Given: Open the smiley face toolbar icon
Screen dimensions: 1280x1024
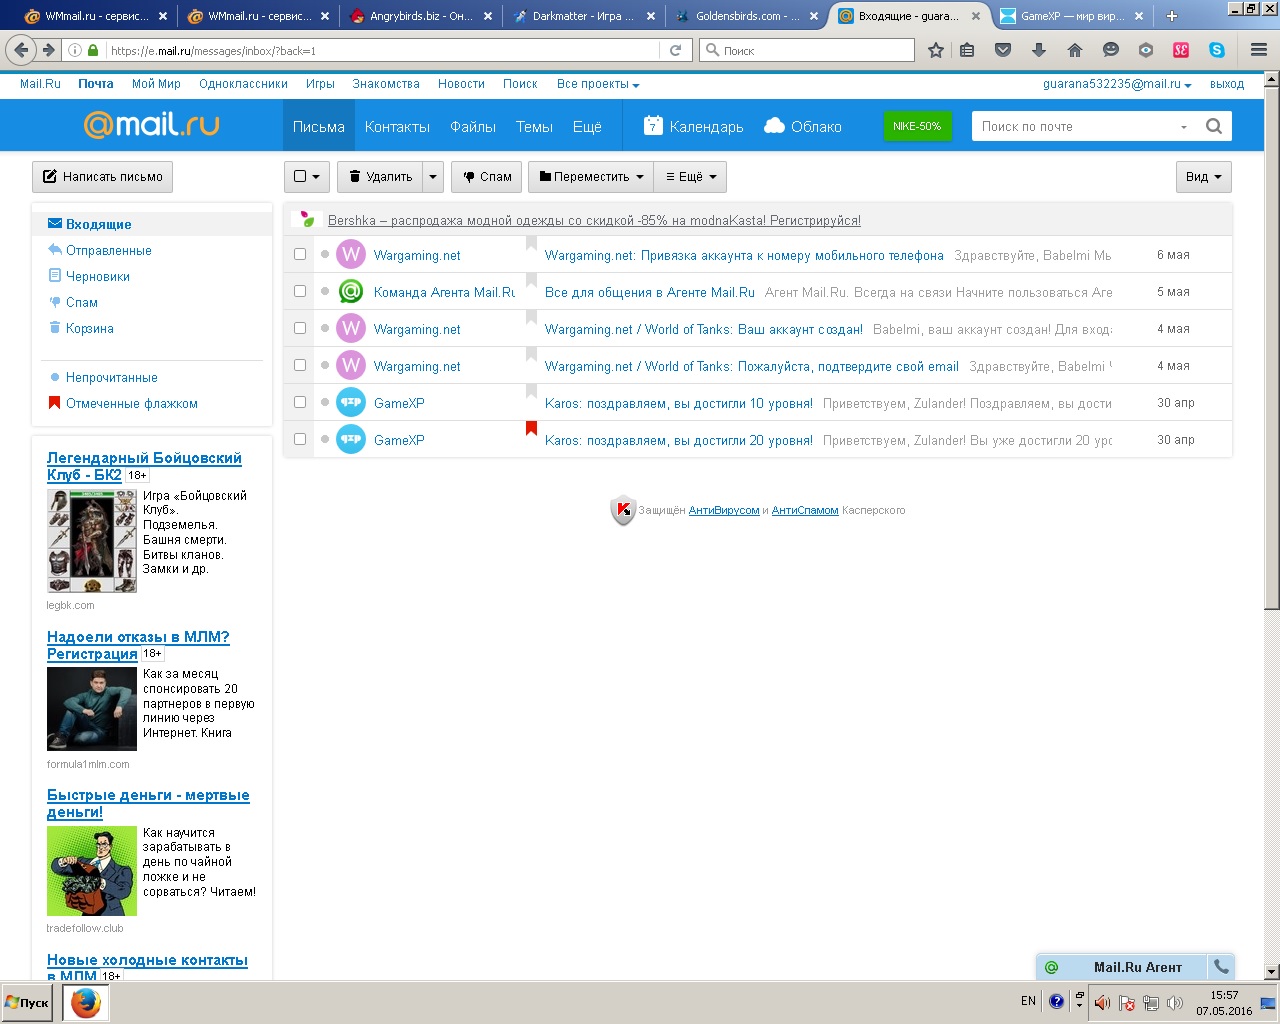Looking at the screenshot, I should point(1111,50).
